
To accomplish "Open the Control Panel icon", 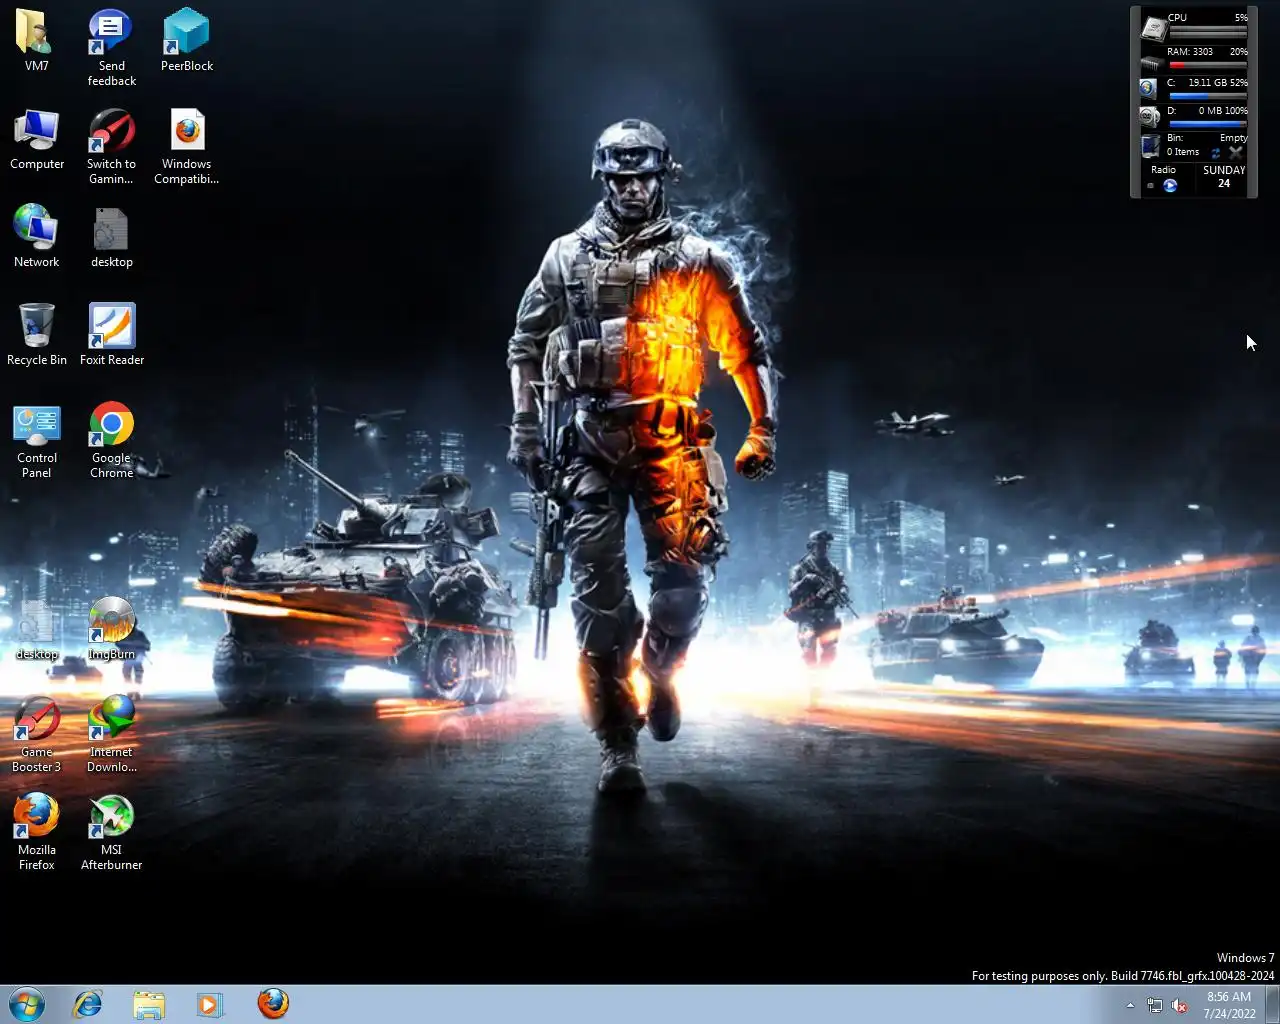I will click(x=37, y=441).
